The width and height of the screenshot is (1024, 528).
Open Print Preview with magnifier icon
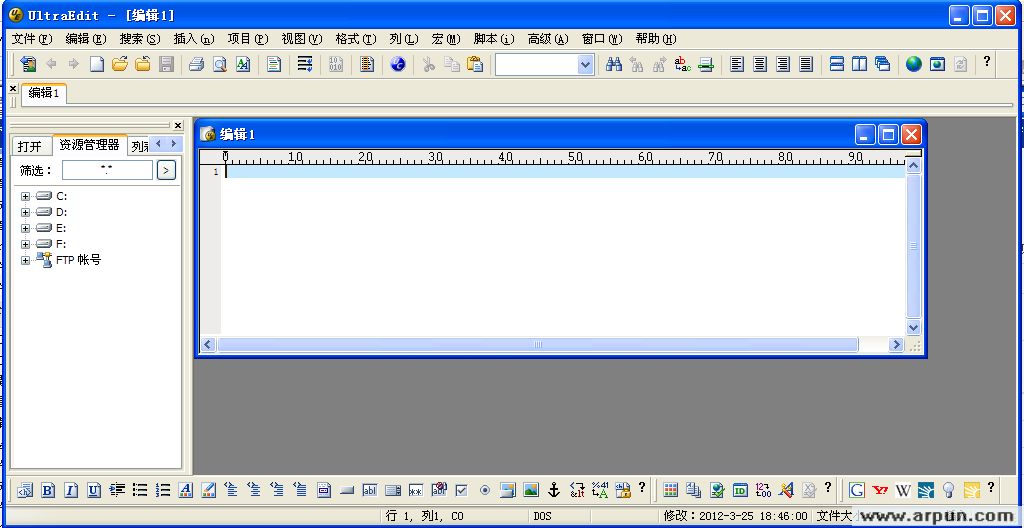(219, 64)
